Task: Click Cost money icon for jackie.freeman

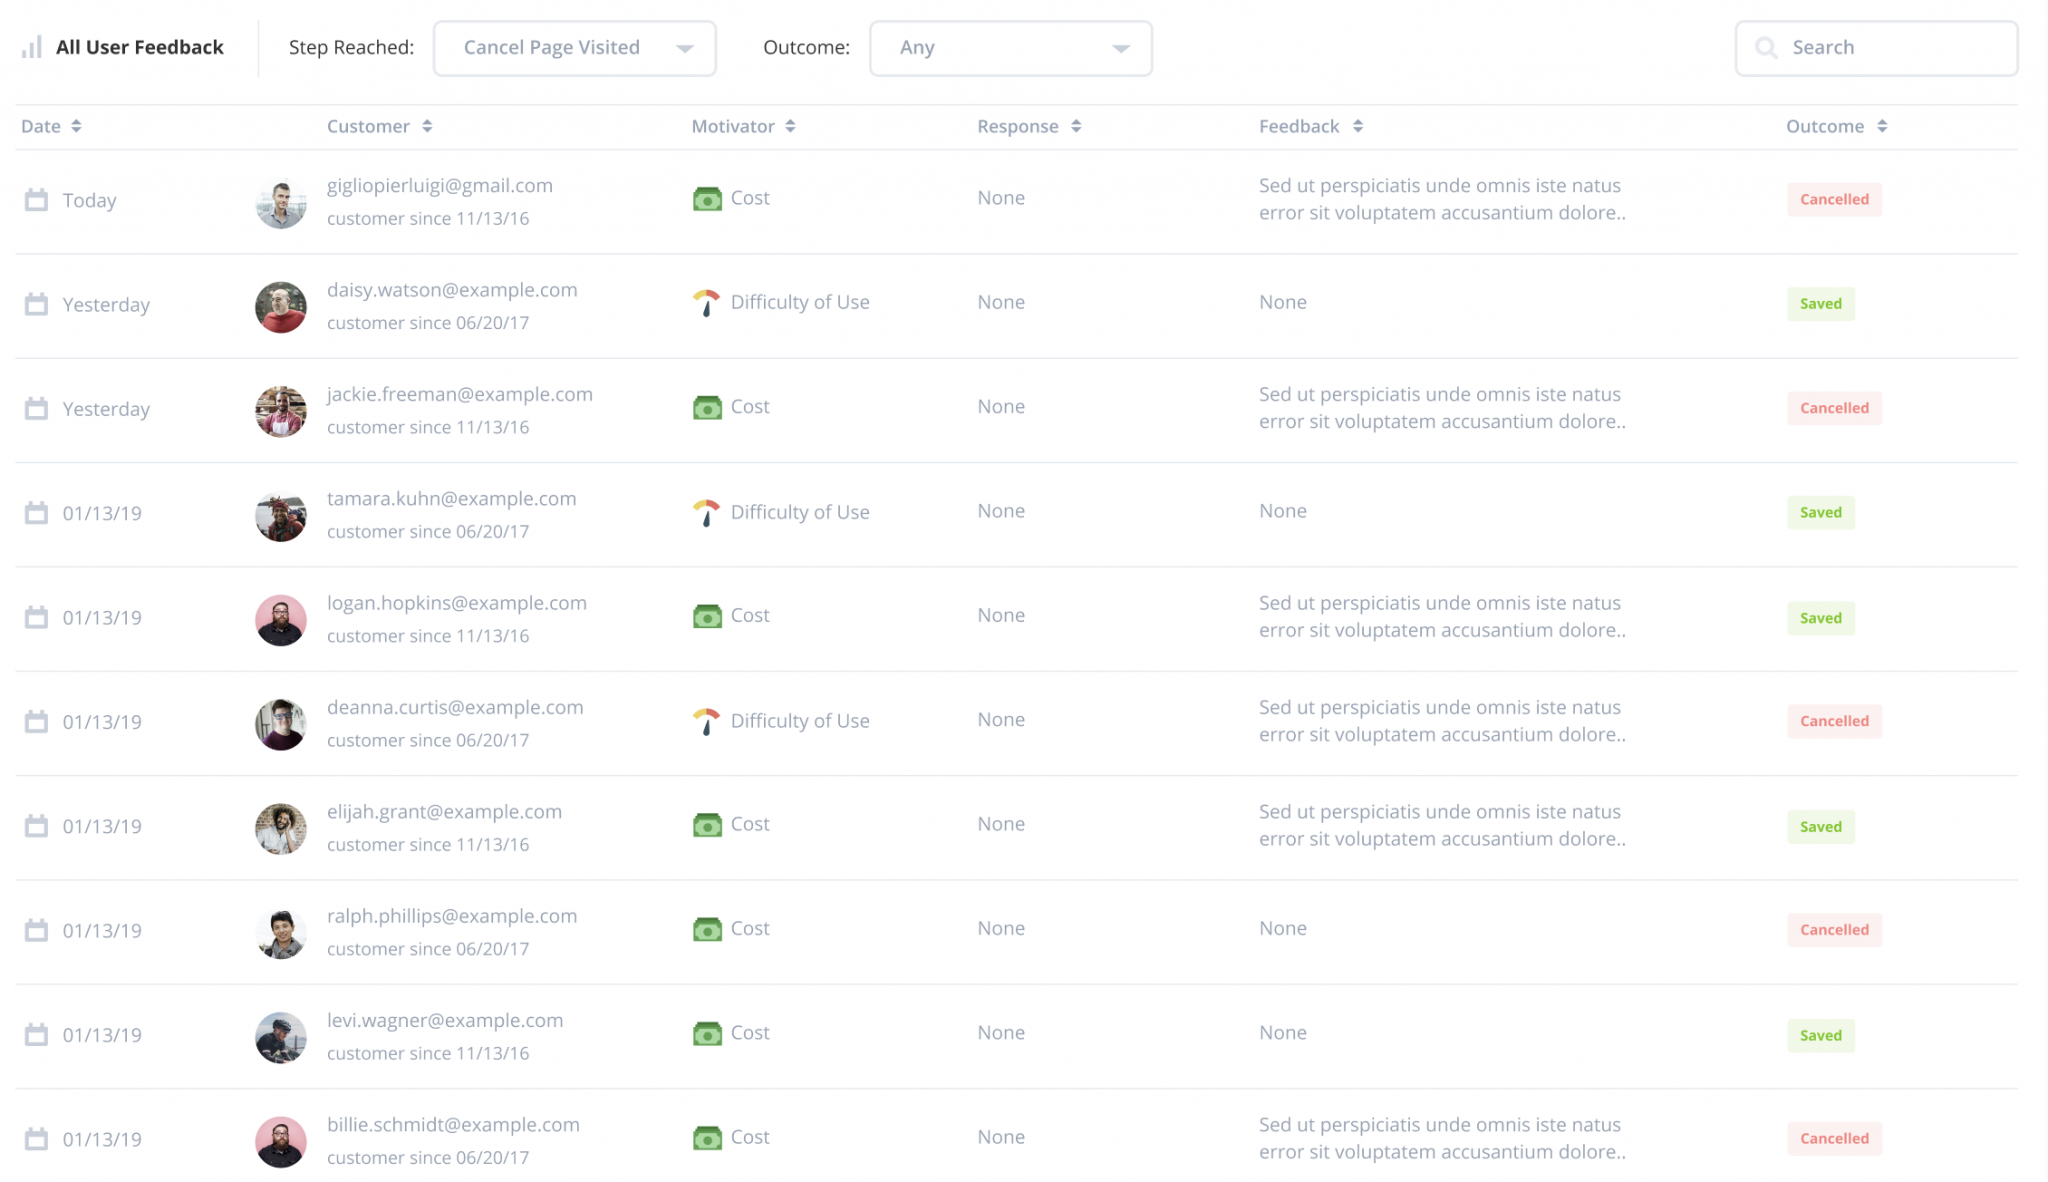Action: pos(707,408)
